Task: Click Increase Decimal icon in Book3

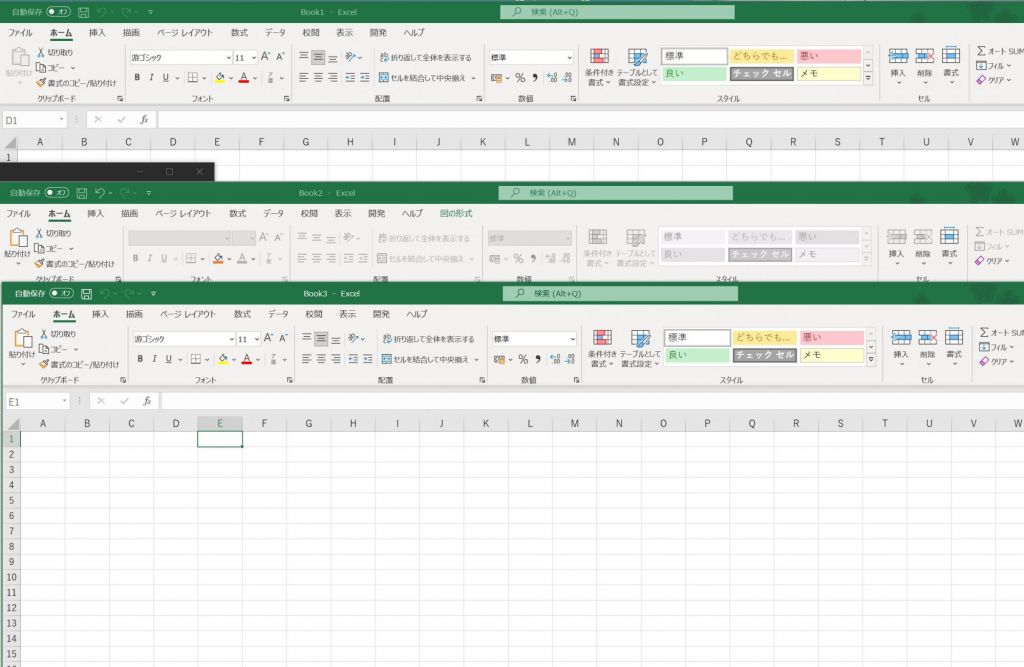Action: [x=554, y=359]
